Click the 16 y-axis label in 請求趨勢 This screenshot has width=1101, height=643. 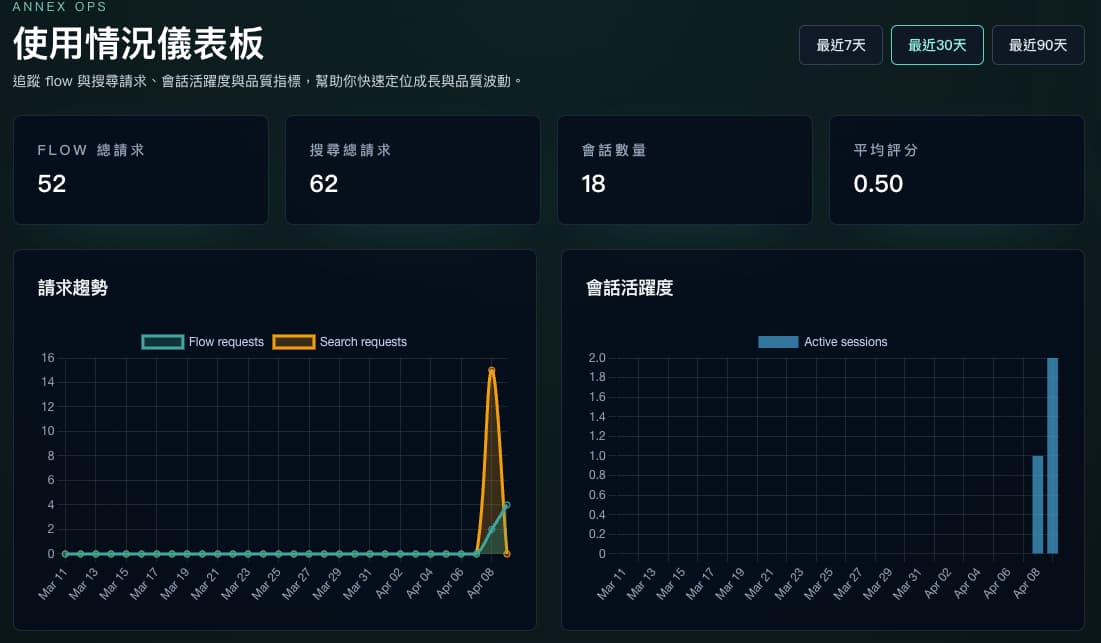pyautogui.click(x=48, y=358)
